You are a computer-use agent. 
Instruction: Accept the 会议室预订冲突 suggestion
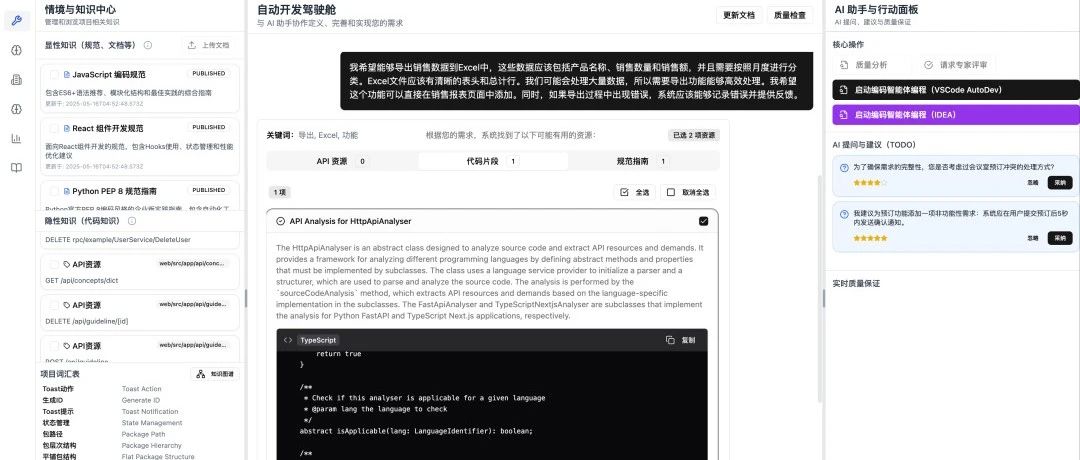(x=1059, y=182)
